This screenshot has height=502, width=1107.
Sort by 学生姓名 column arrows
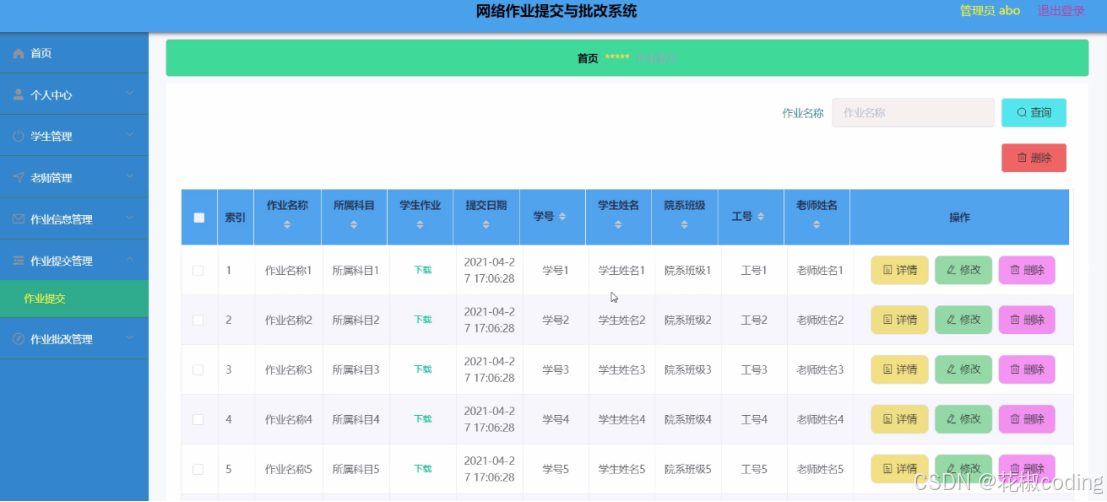(618, 225)
